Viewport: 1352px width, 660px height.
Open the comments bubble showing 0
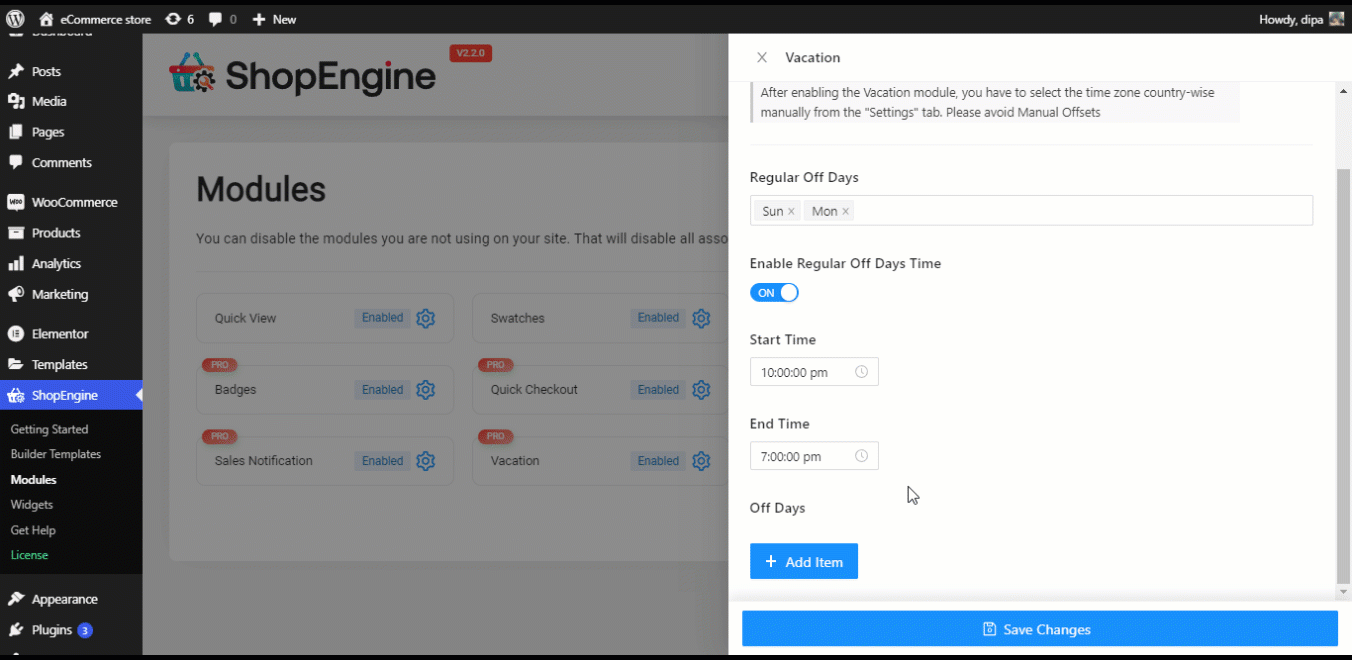222,19
